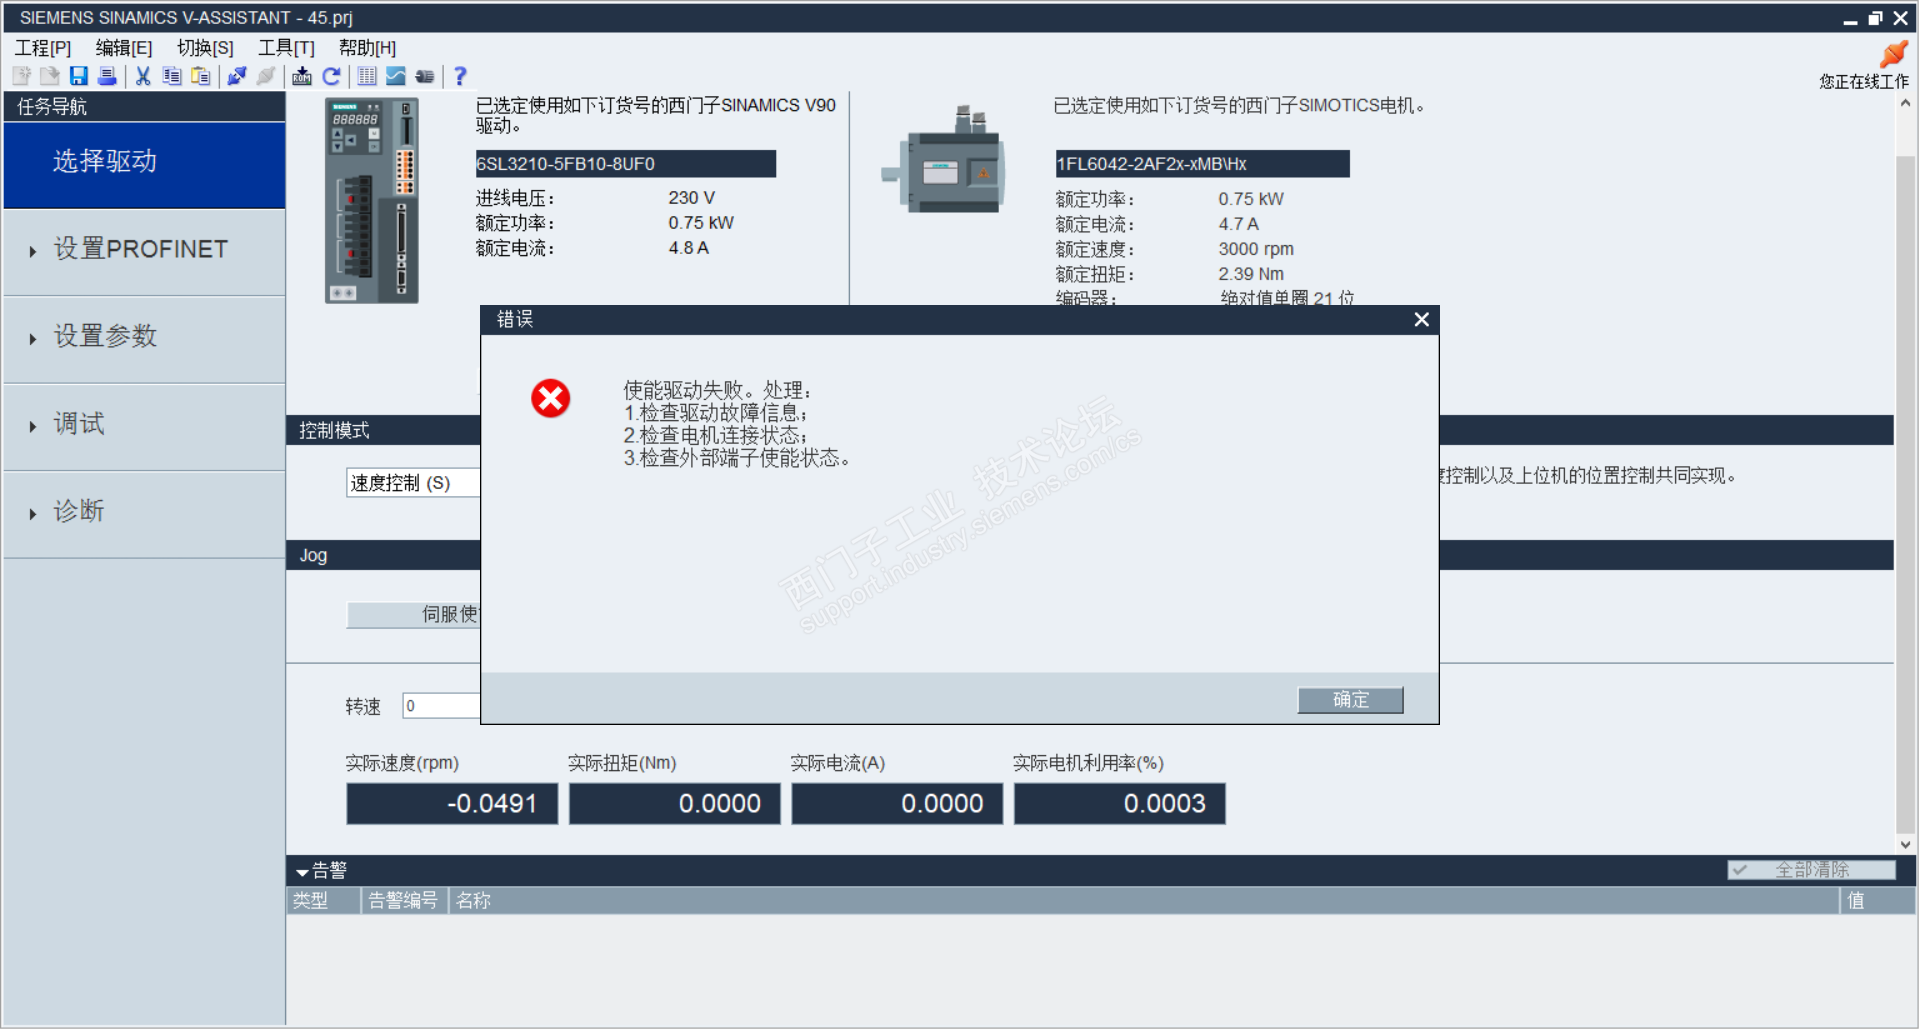
Task: Click the 您正在线工作 online status text
Action: (1864, 82)
